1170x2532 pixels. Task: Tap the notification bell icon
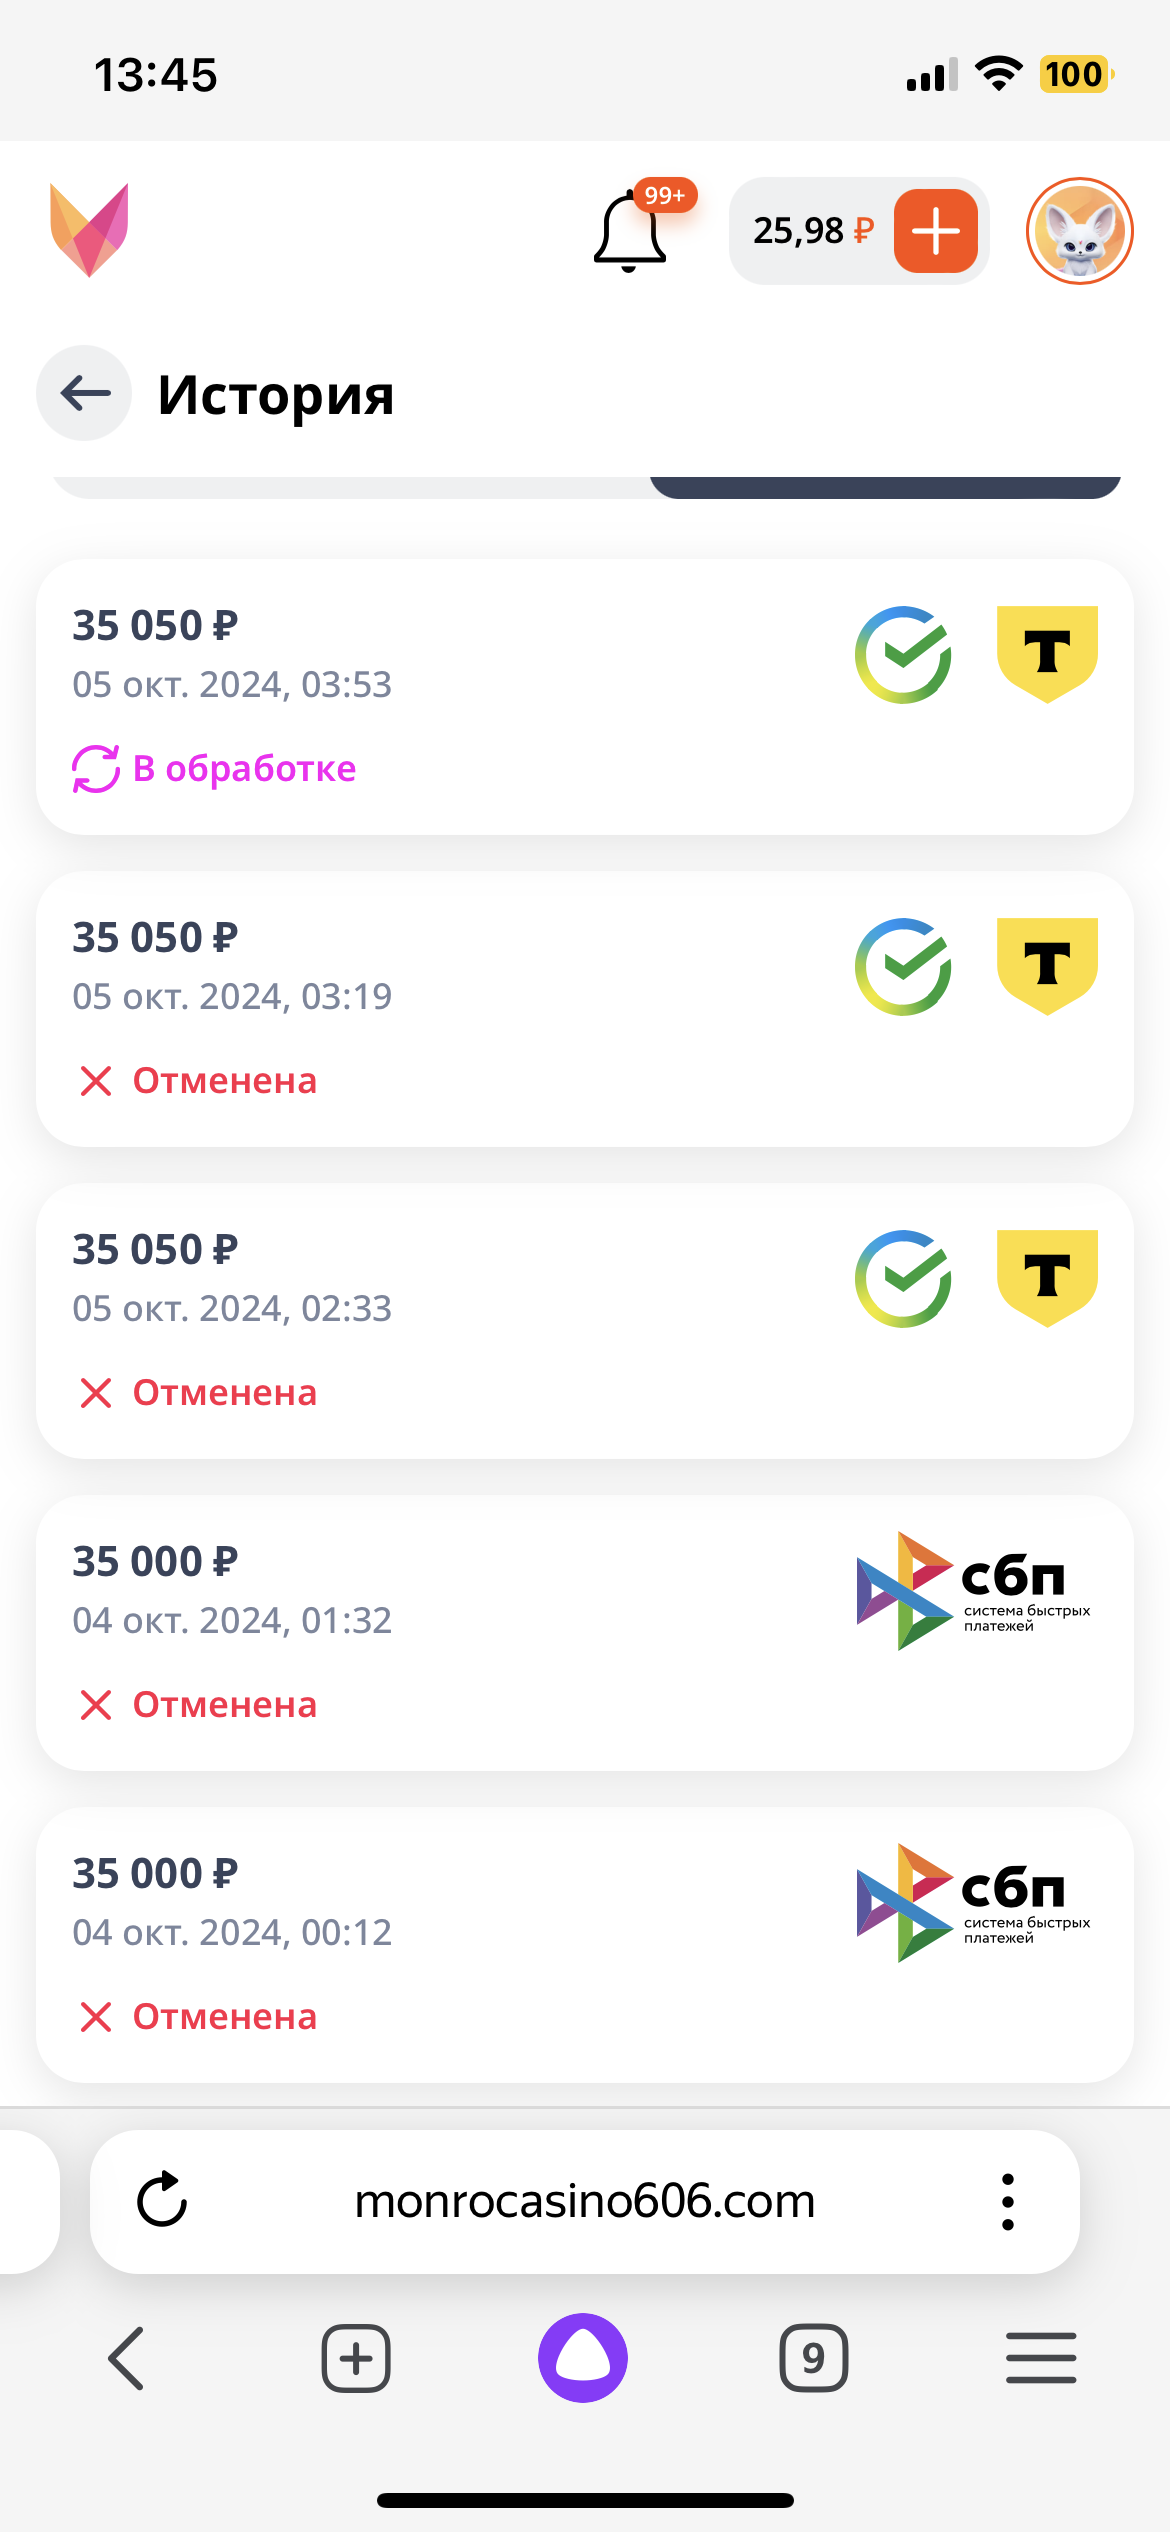pyautogui.click(x=630, y=232)
